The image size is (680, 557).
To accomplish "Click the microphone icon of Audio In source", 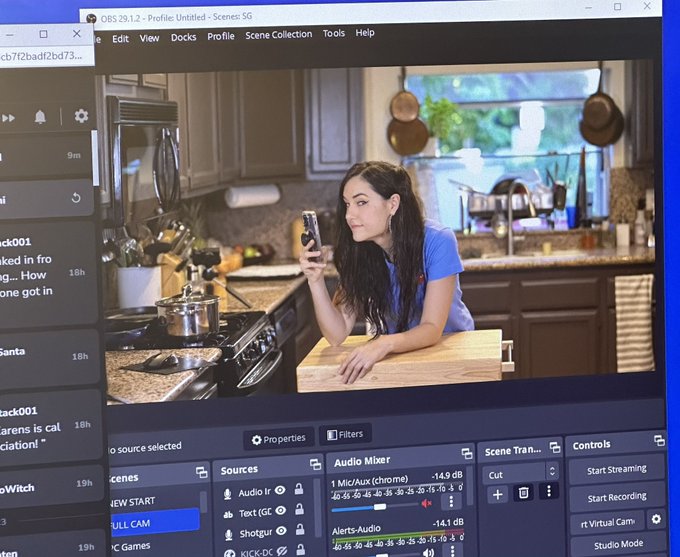I will click(227, 494).
